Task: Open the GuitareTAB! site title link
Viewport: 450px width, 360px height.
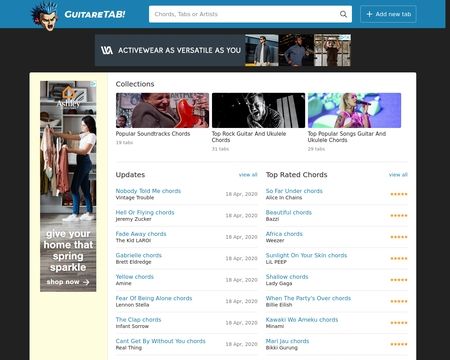Action: [95, 14]
